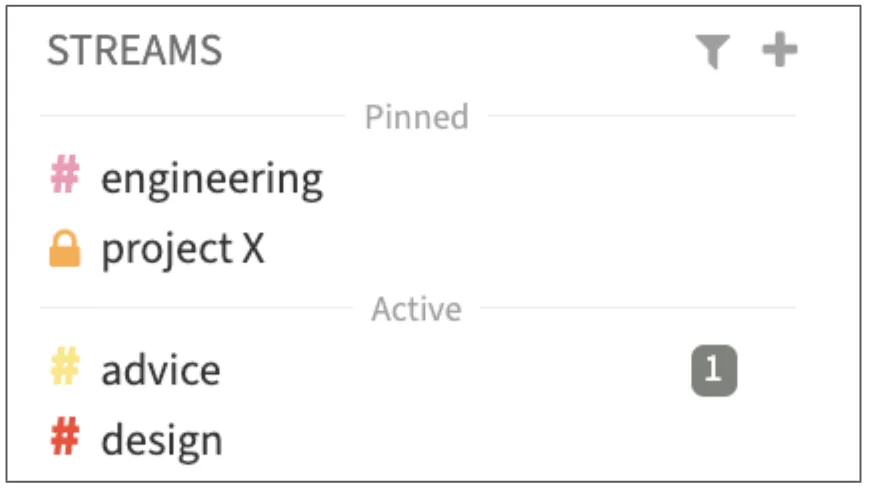Add a stream with the plus icon
This screenshot has width=870, height=491.
pos(779,50)
